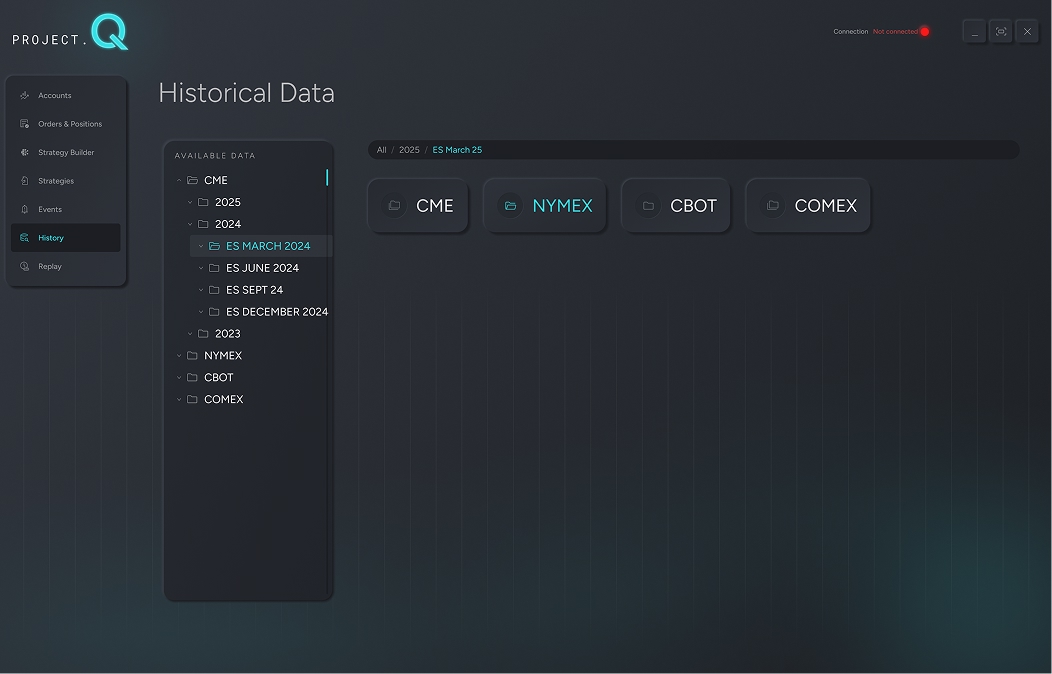
Task: Click the Strategy Builder icon
Action: pos(25,152)
